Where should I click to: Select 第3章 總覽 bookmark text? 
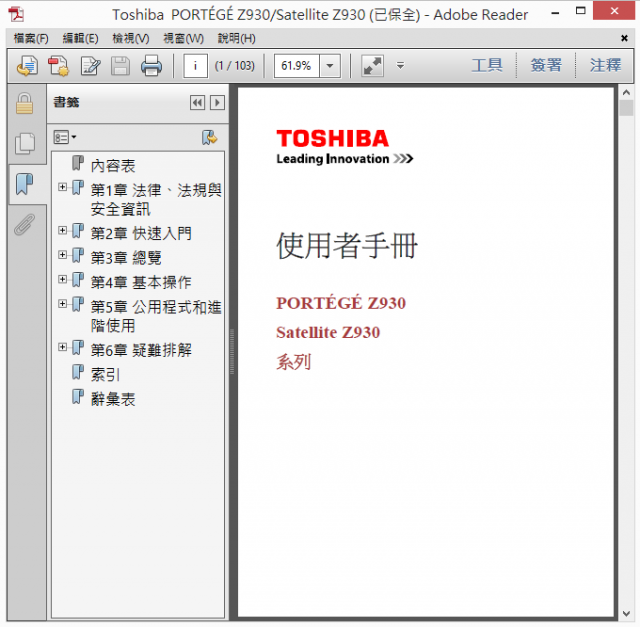point(126,258)
